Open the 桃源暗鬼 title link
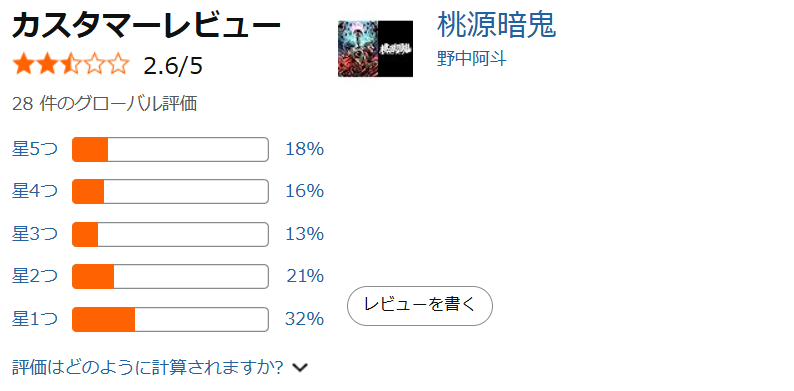 (496, 25)
